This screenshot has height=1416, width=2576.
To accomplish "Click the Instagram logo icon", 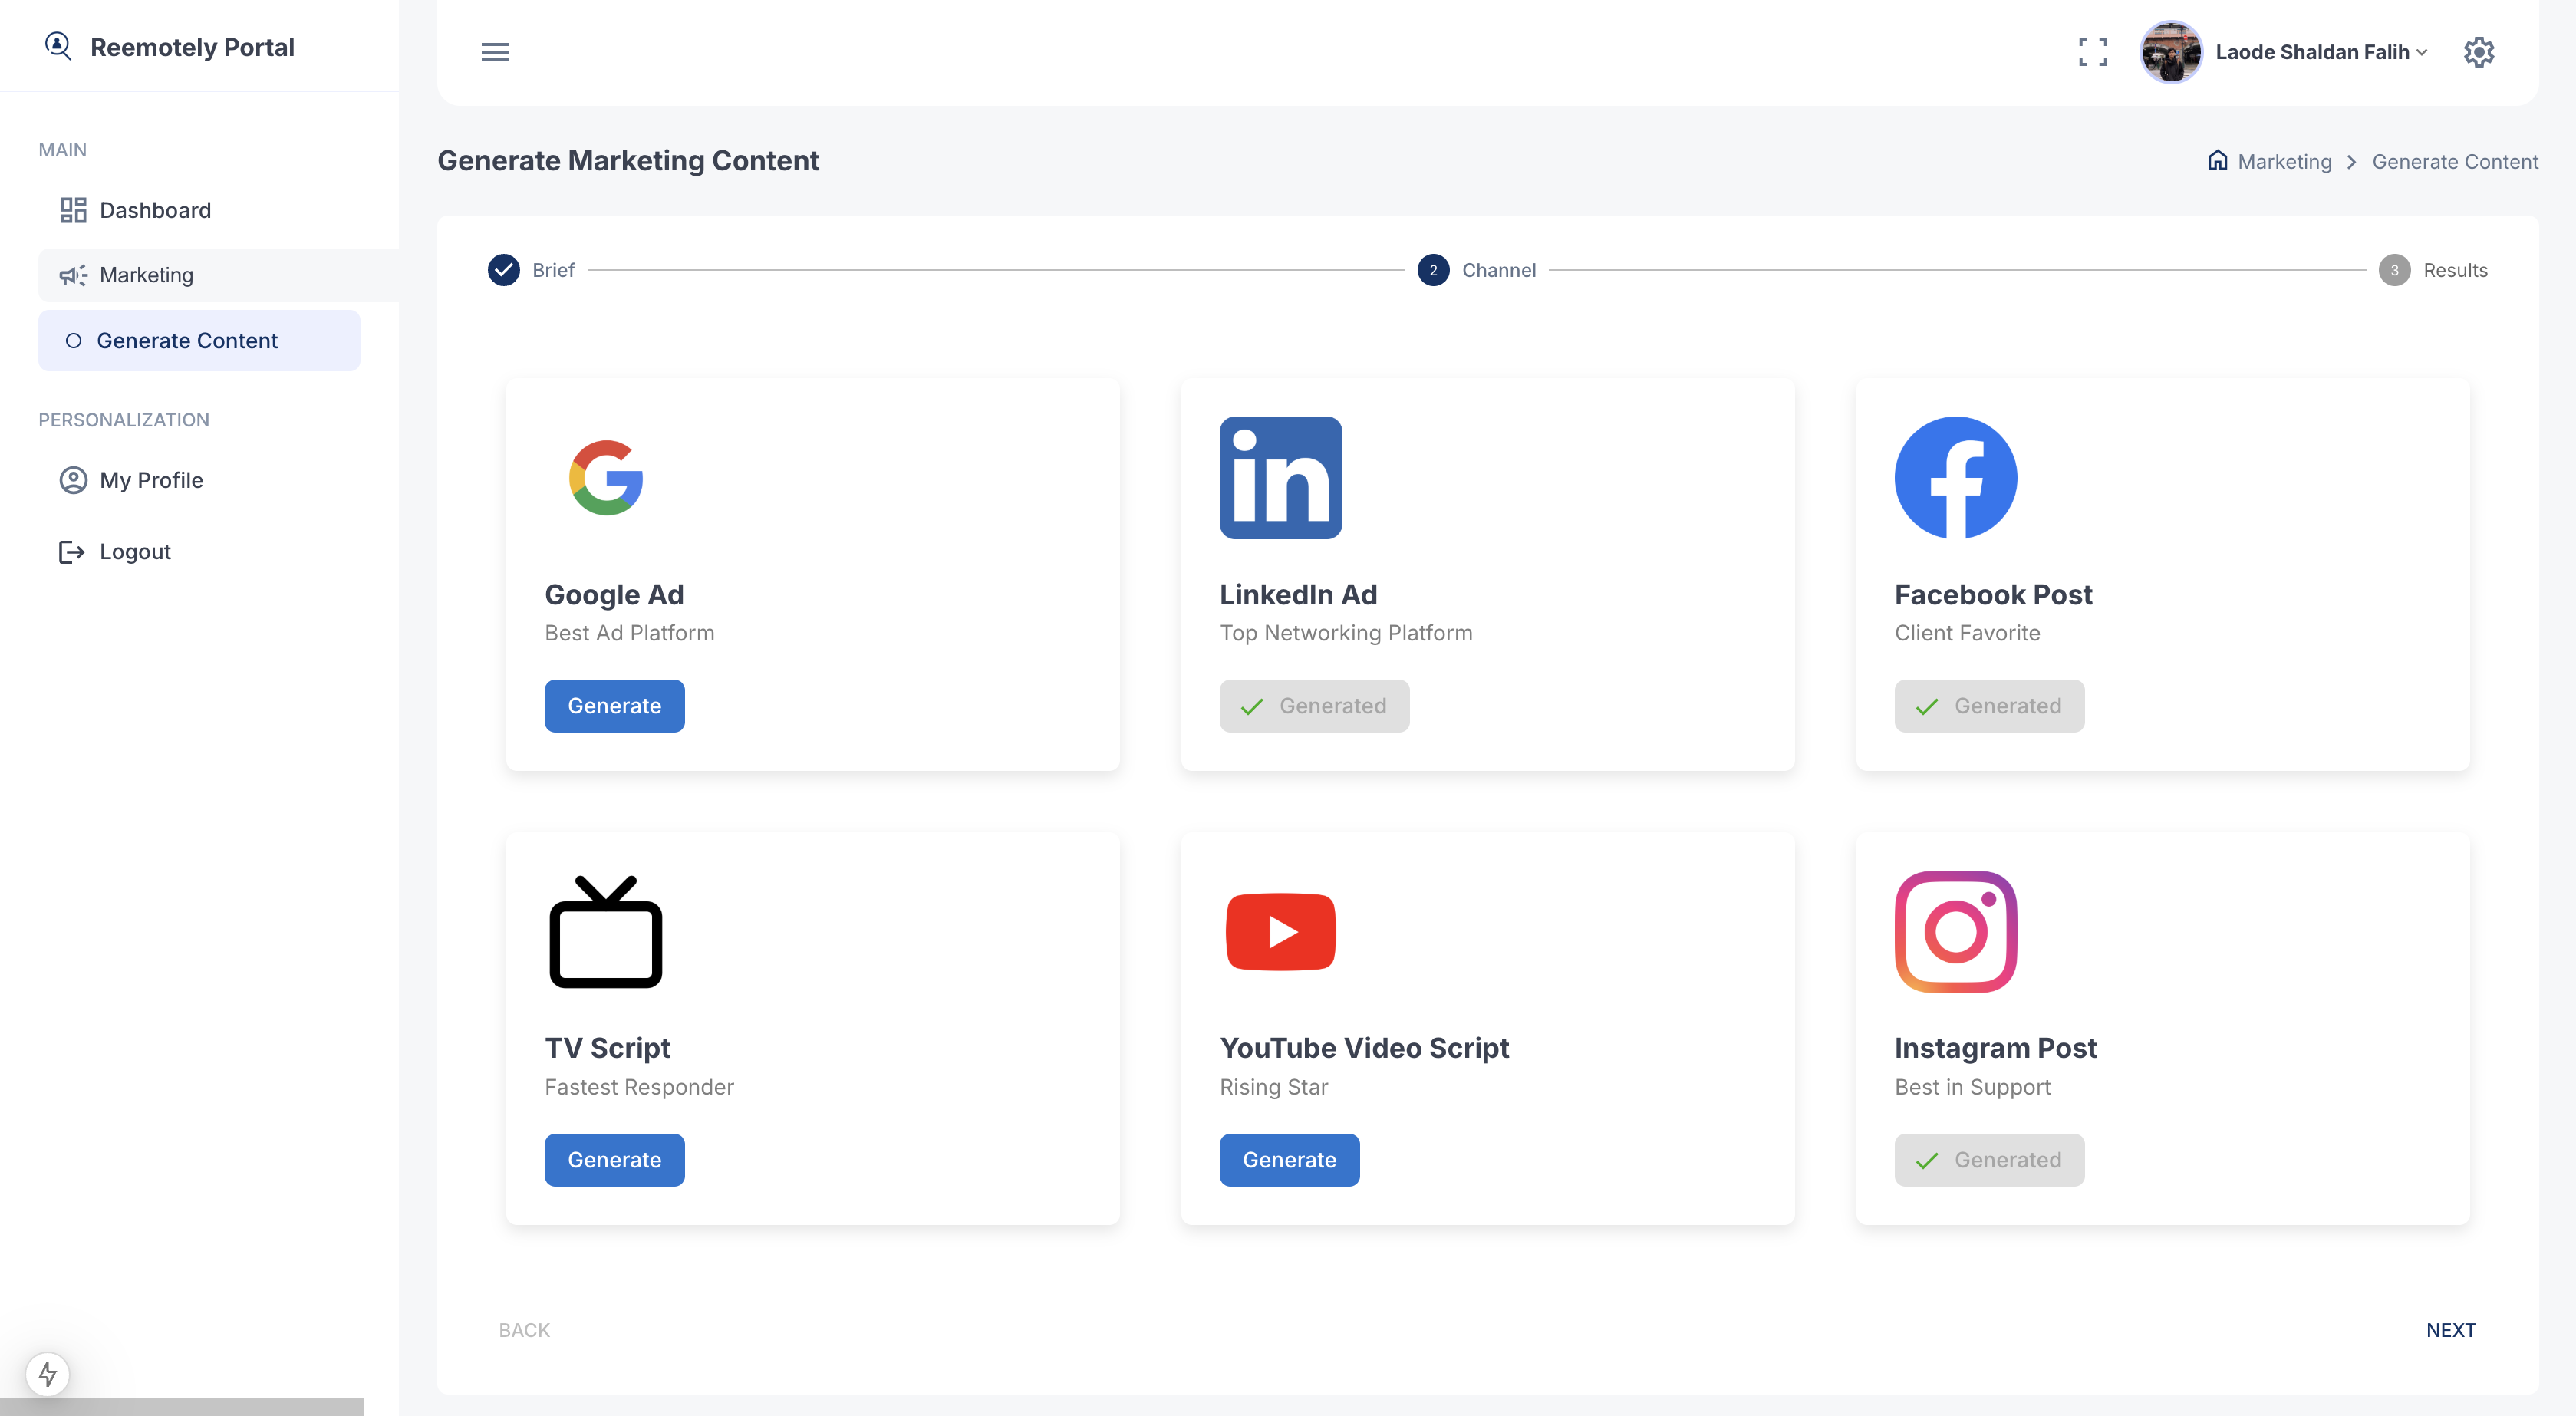I will coord(1955,931).
